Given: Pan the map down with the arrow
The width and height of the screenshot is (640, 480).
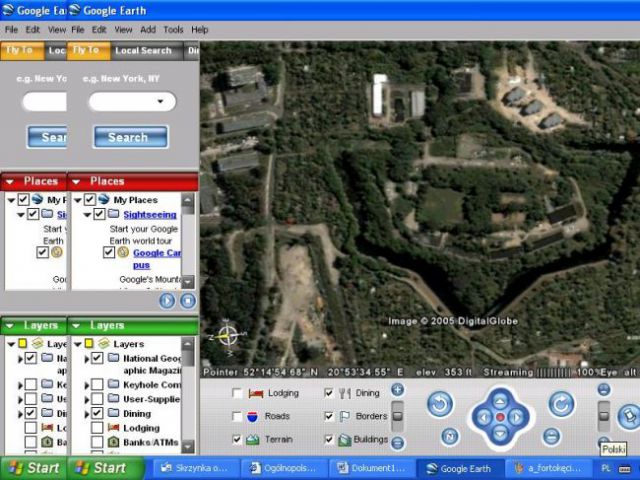Looking at the screenshot, I should [500, 434].
